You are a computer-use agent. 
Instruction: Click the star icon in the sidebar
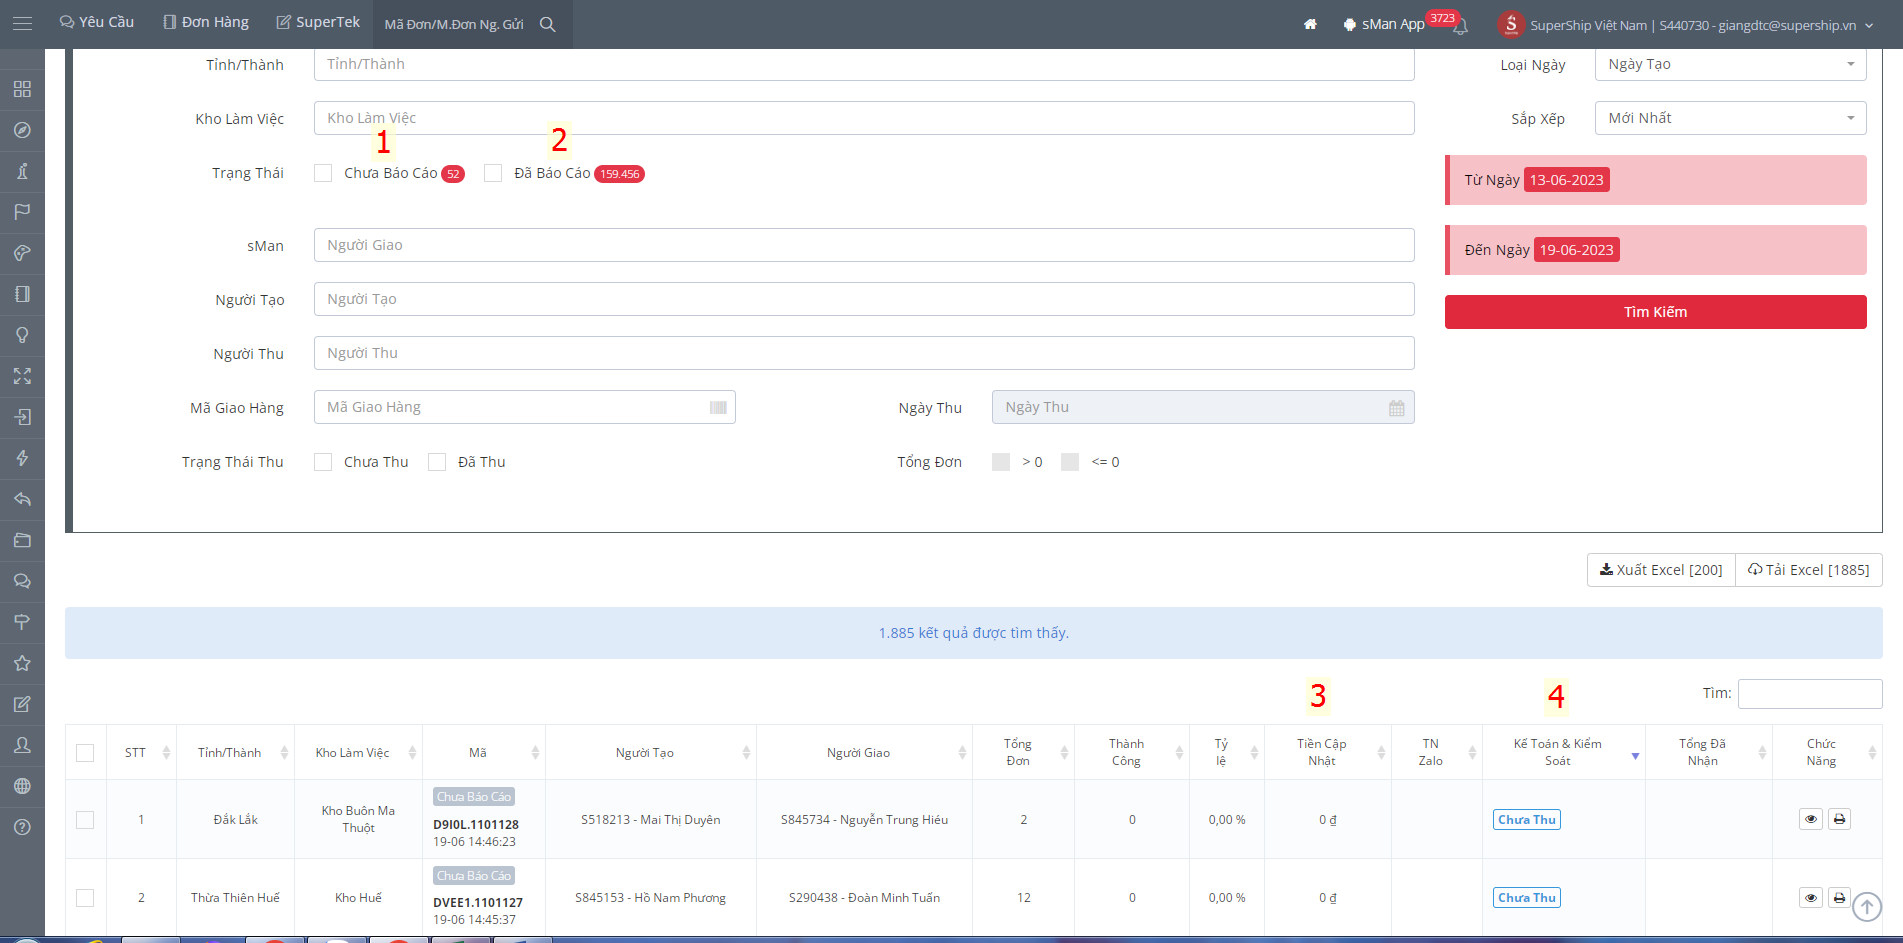tap(22, 663)
